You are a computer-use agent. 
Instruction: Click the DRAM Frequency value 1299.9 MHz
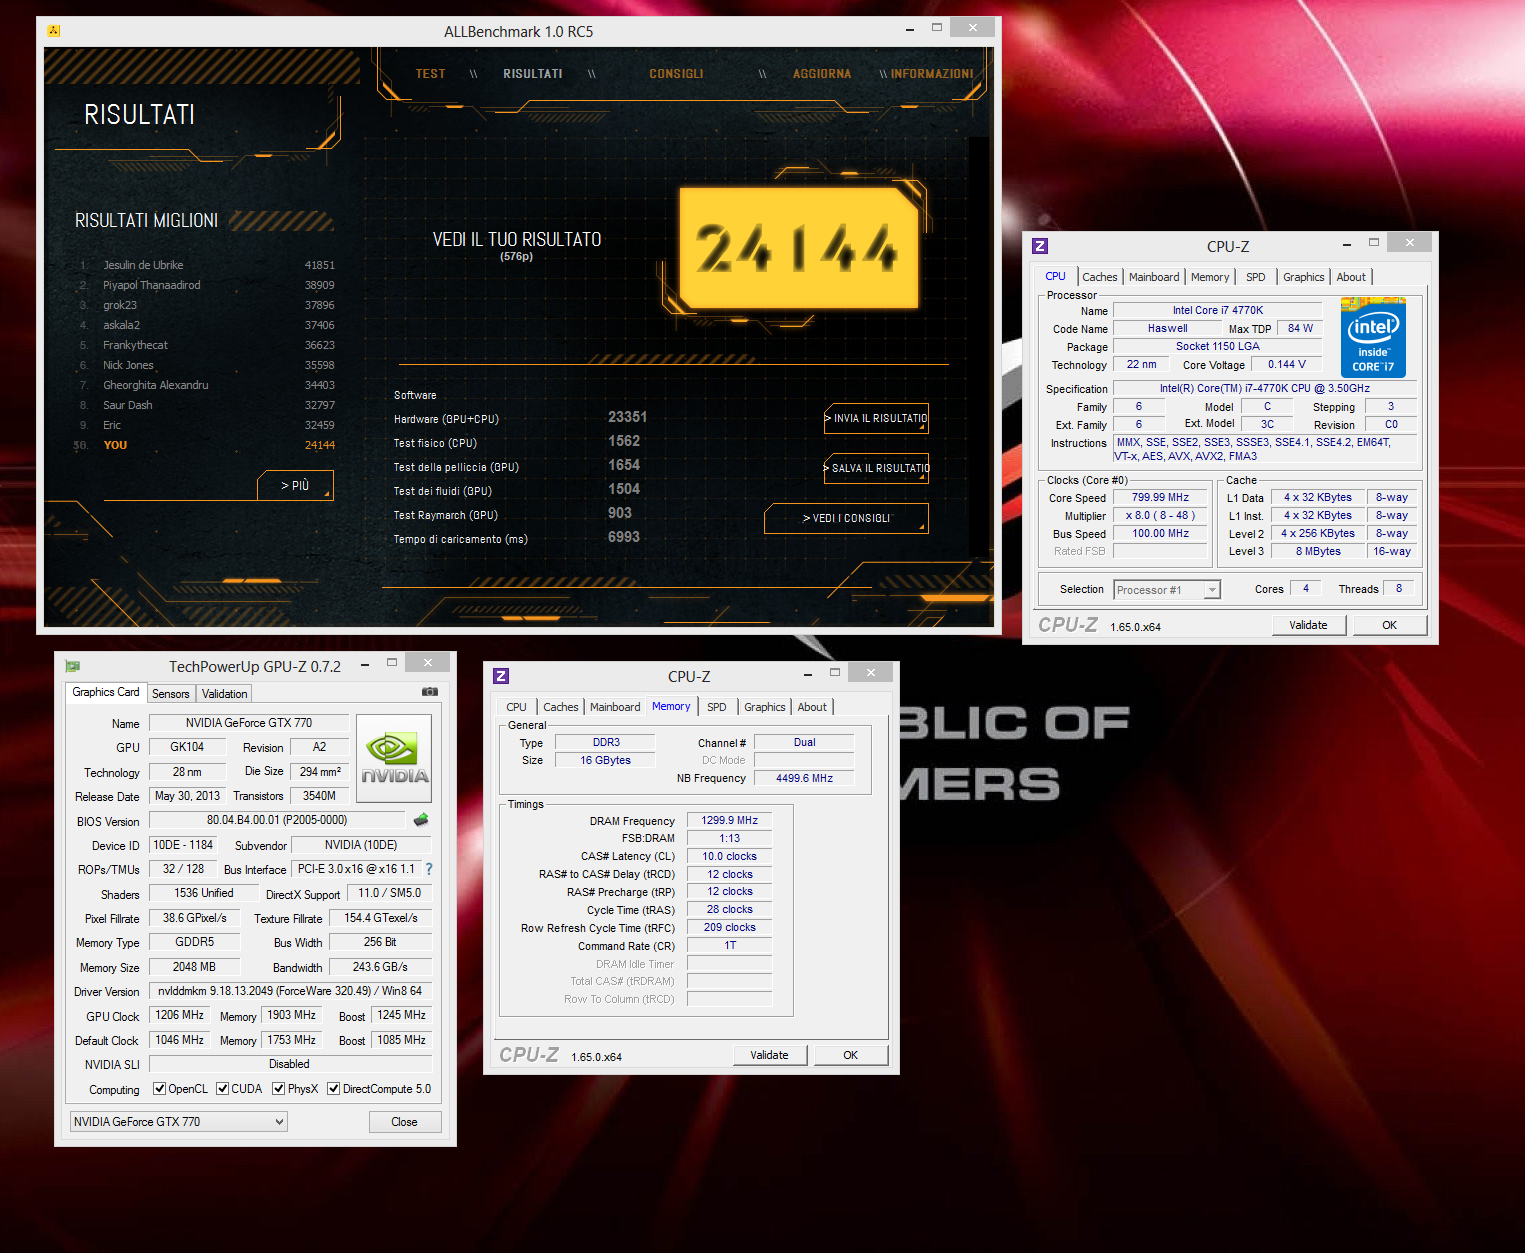pyautogui.click(x=729, y=820)
